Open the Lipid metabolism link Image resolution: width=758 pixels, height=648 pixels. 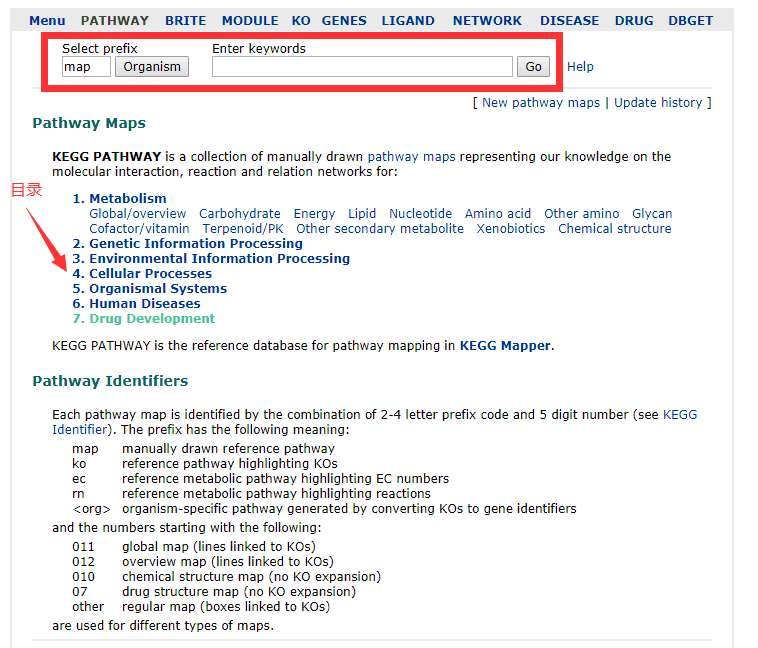362,213
